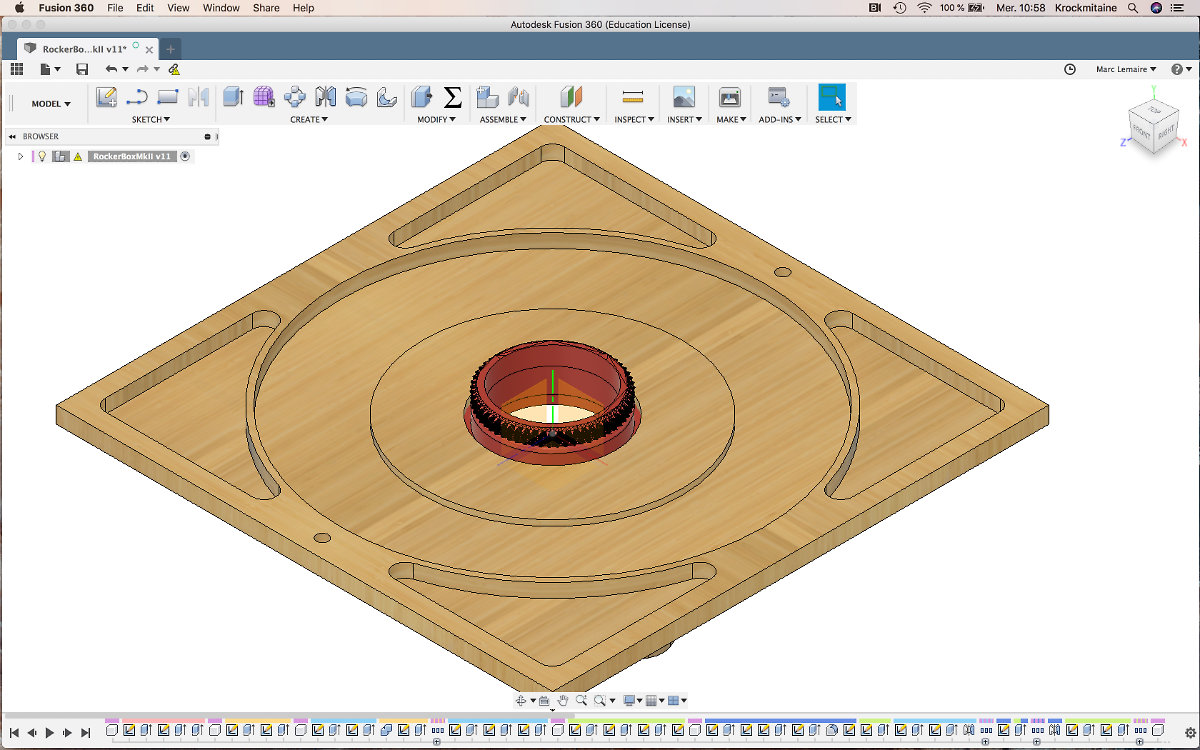Open the File menu in menu bar
The width and height of the screenshot is (1200, 750).
coord(115,8)
